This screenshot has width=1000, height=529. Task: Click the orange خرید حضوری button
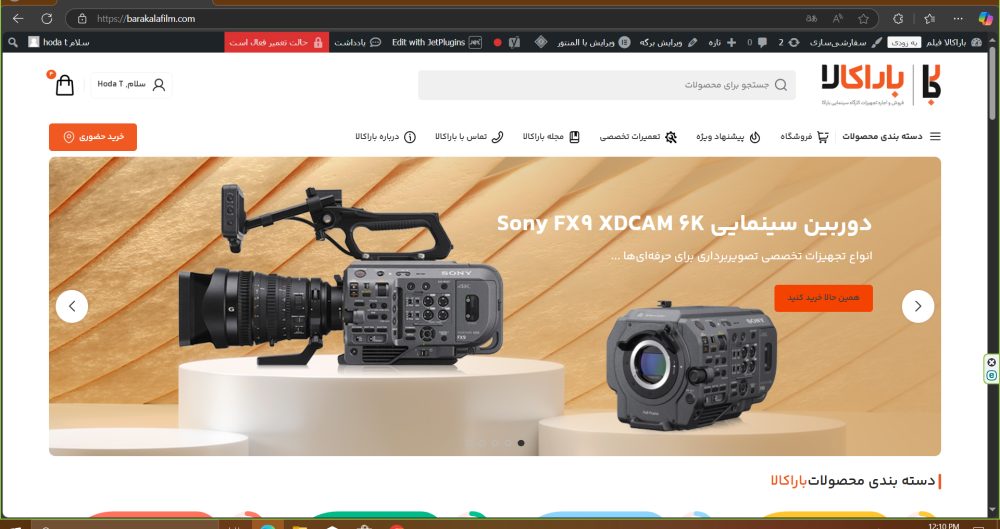point(93,137)
